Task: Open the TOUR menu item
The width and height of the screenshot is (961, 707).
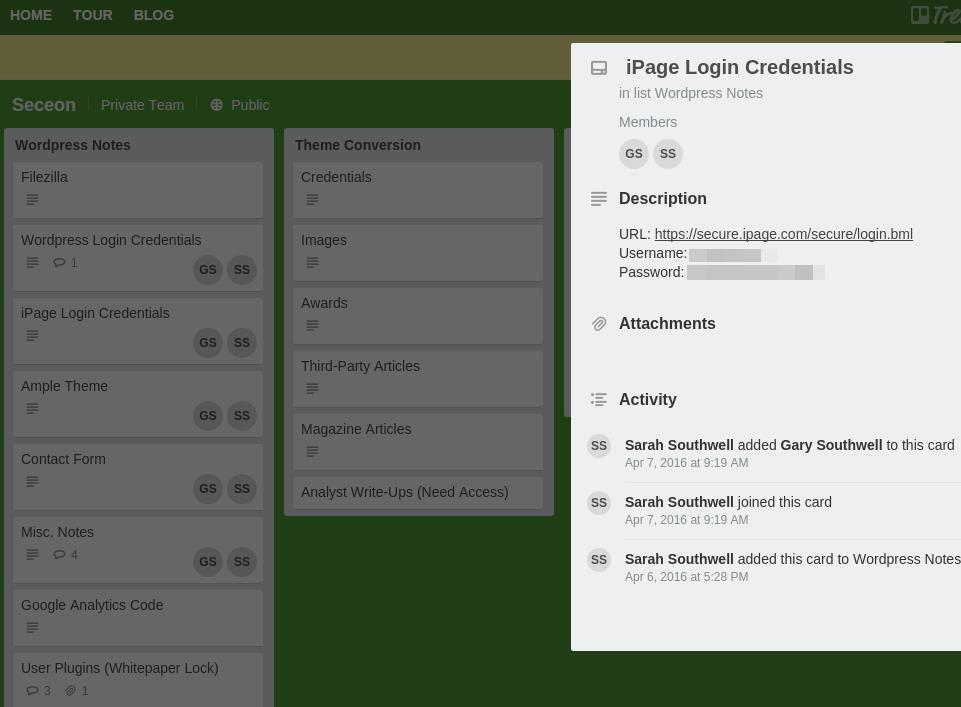Action: pyautogui.click(x=93, y=15)
